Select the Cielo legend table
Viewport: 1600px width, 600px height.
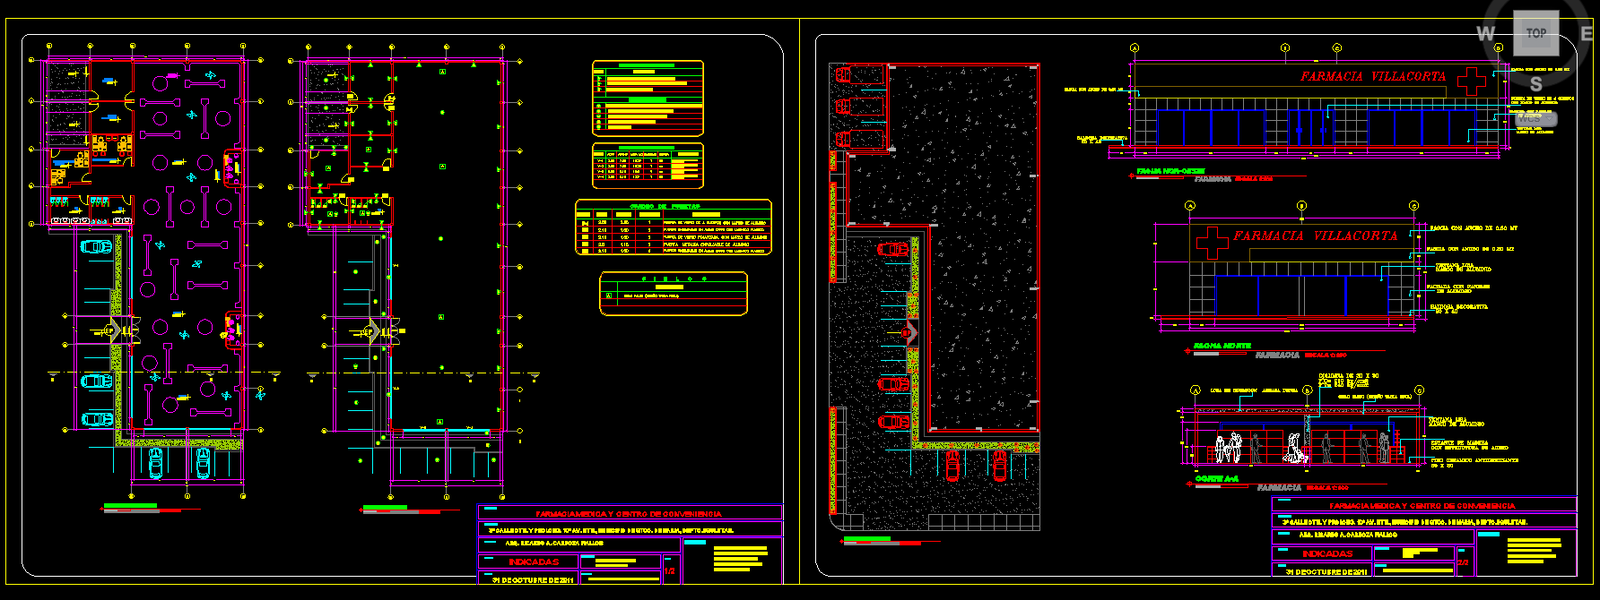tap(673, 294)
